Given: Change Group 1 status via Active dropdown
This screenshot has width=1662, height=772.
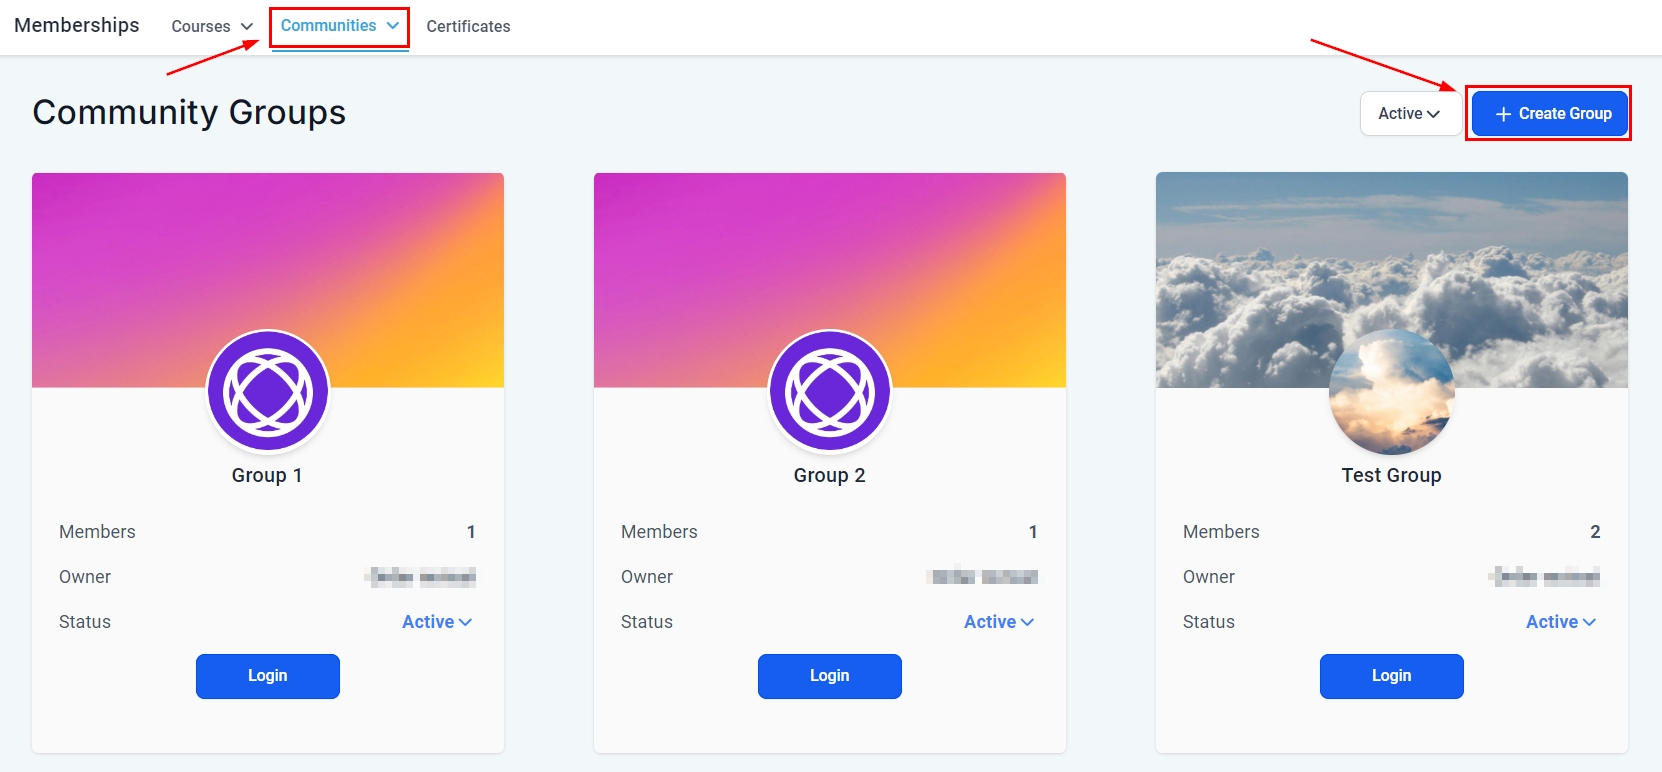Looking at the screenshot, I should (x=437, y=622).
